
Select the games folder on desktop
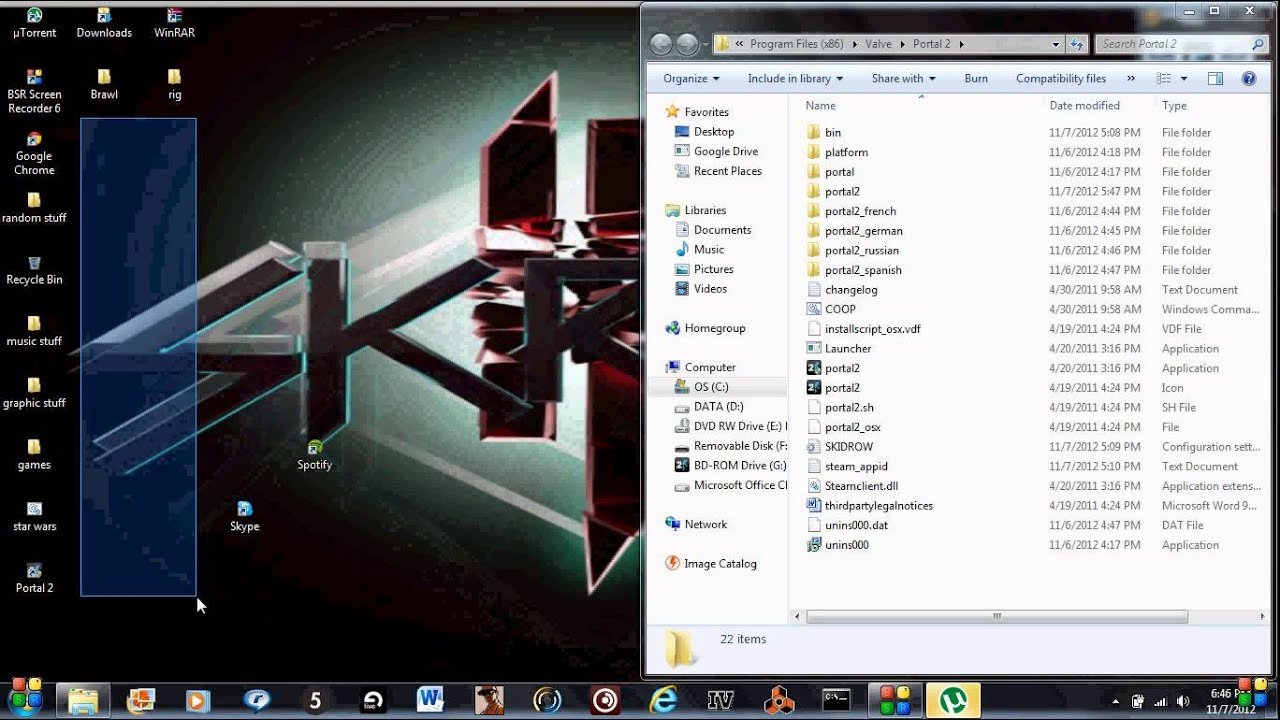click(34, 455)
